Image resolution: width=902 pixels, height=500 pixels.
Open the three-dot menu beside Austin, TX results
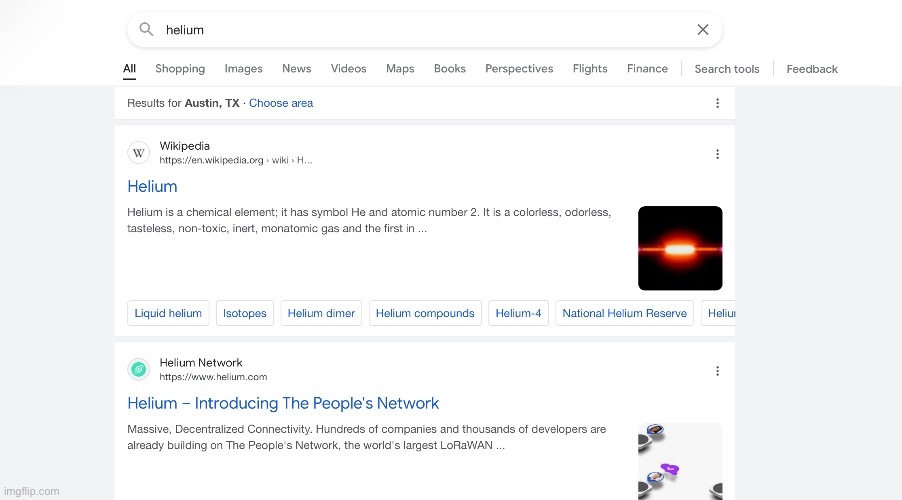coord(717,103)
